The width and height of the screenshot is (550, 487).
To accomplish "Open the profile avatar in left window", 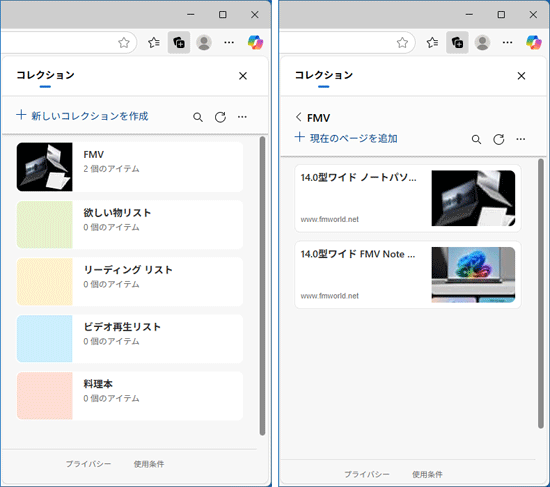I will coord(204,42).
